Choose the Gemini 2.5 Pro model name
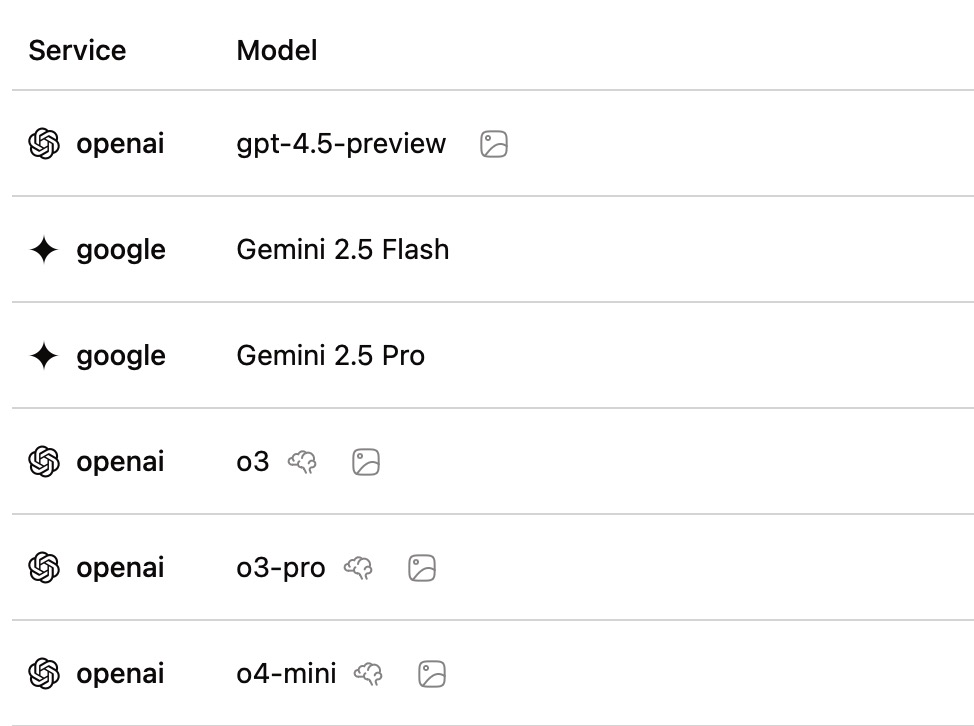974x726 pixels. pyautogui.click(x=330, y=356)
